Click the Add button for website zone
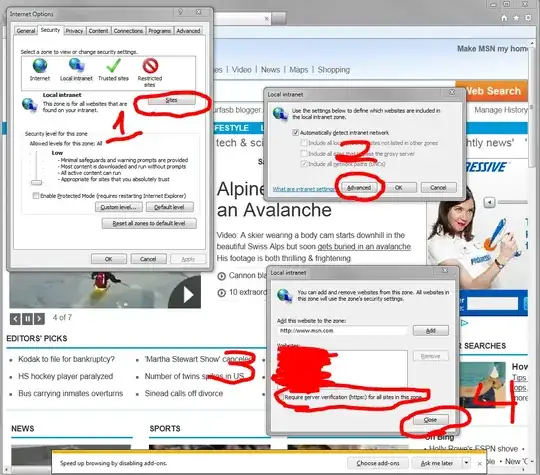 431,330
